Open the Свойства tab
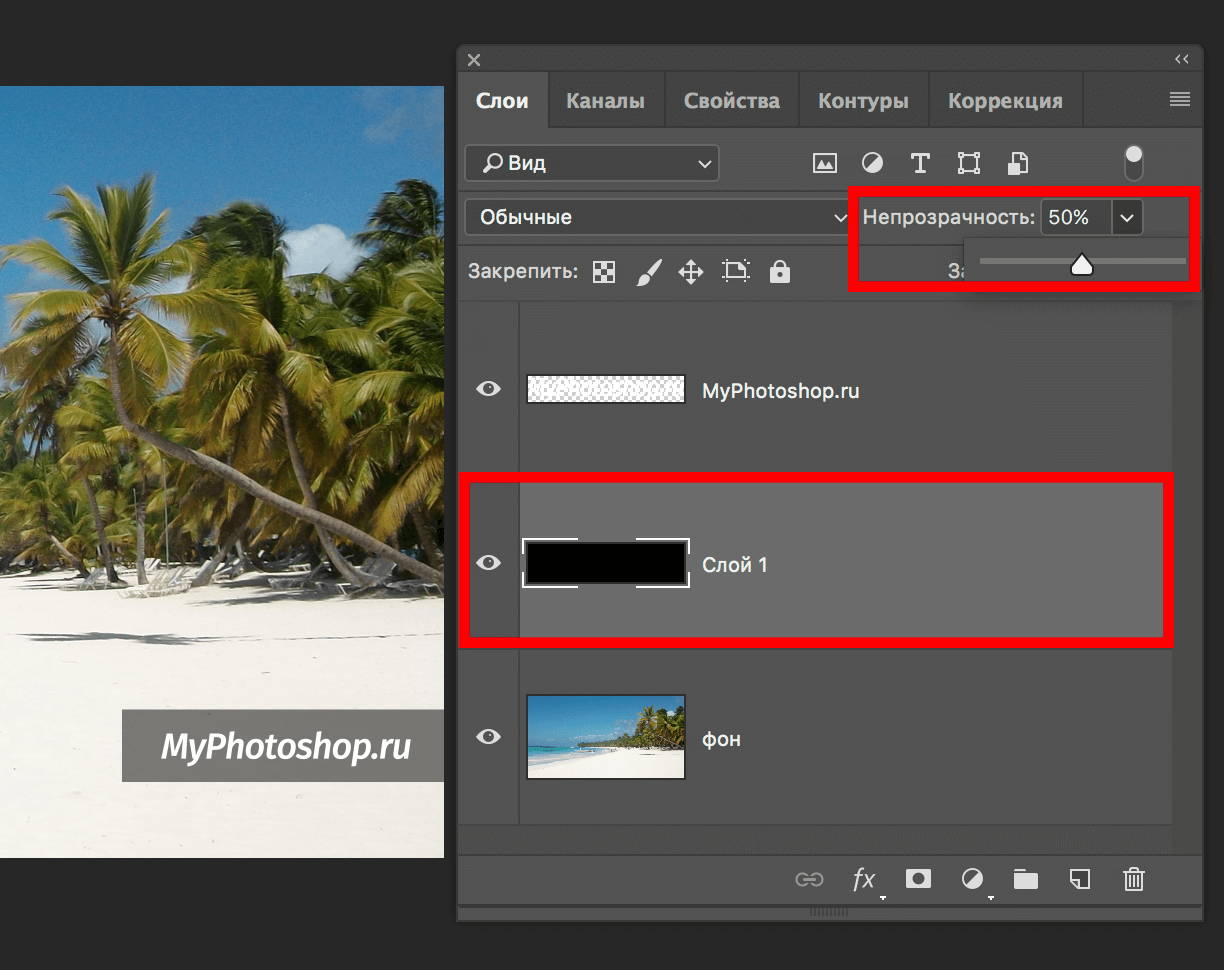1224x970 pixels. click(731, 101)
